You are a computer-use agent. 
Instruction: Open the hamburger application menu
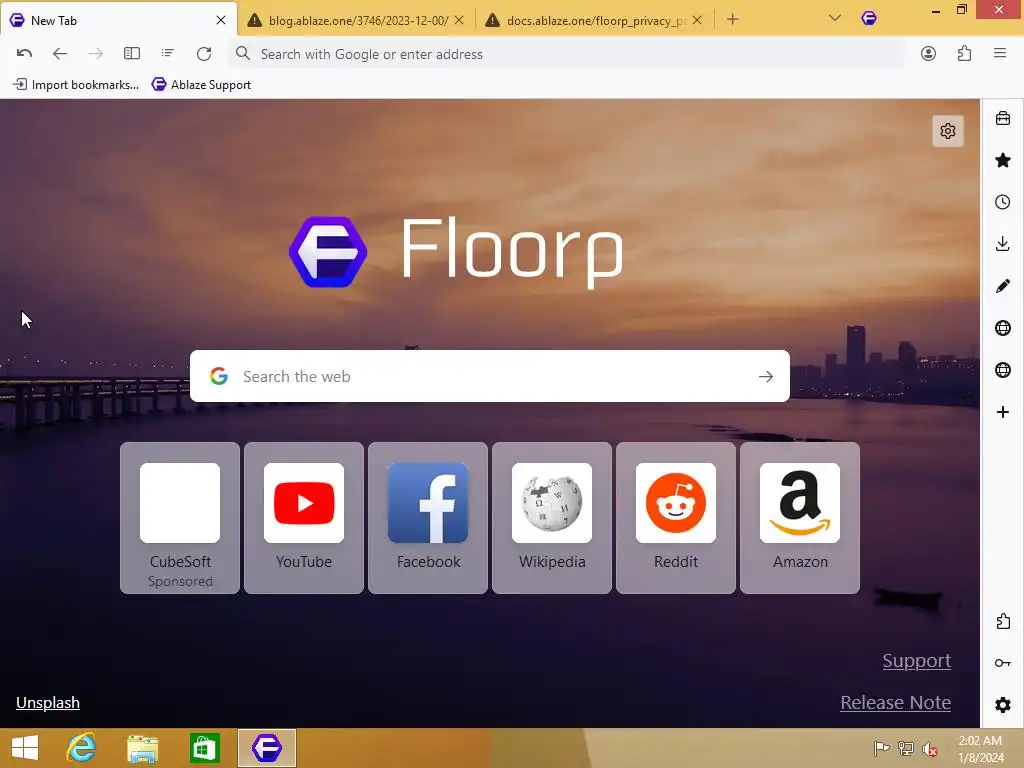click(1000, 54)
